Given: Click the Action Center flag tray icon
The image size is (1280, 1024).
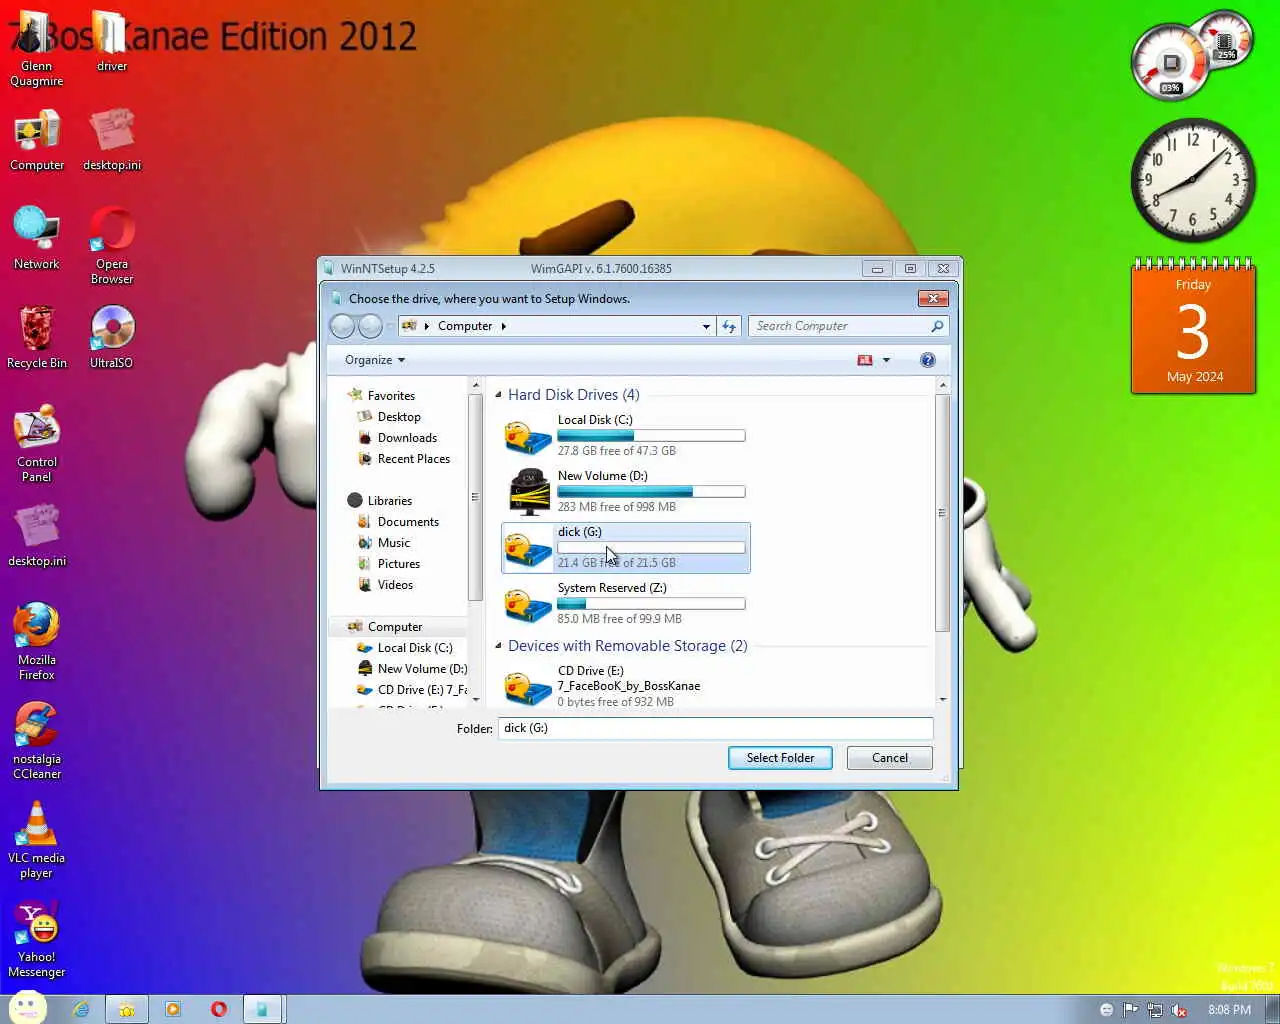Looking at the screenshot, I should [1130, 1010].
